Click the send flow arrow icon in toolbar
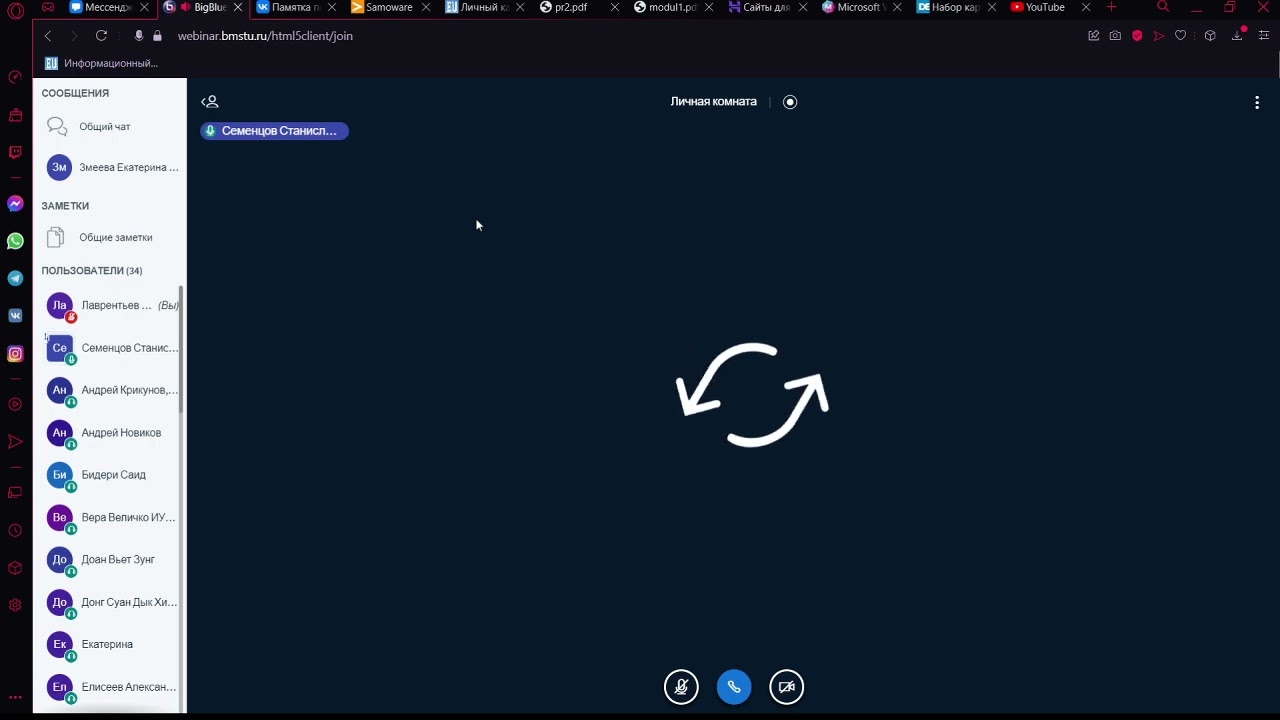Screen dimensions: 1280x720 pos(1159,36)
